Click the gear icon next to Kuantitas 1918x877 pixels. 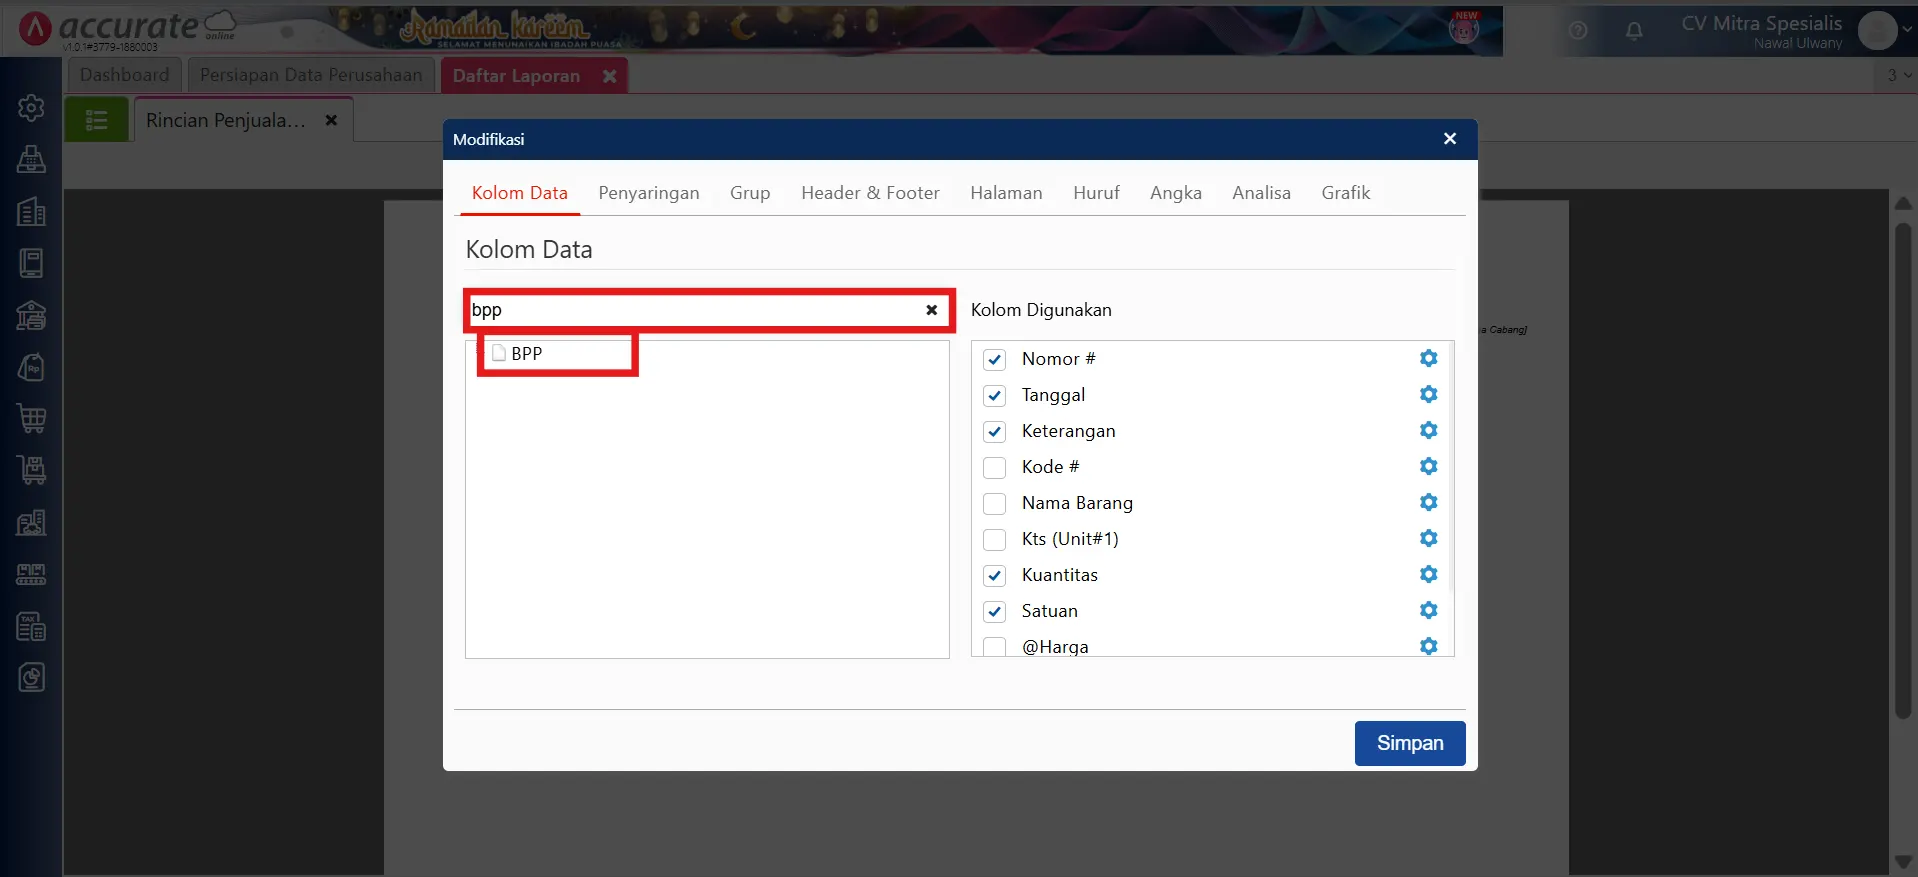pos(1428,574)
